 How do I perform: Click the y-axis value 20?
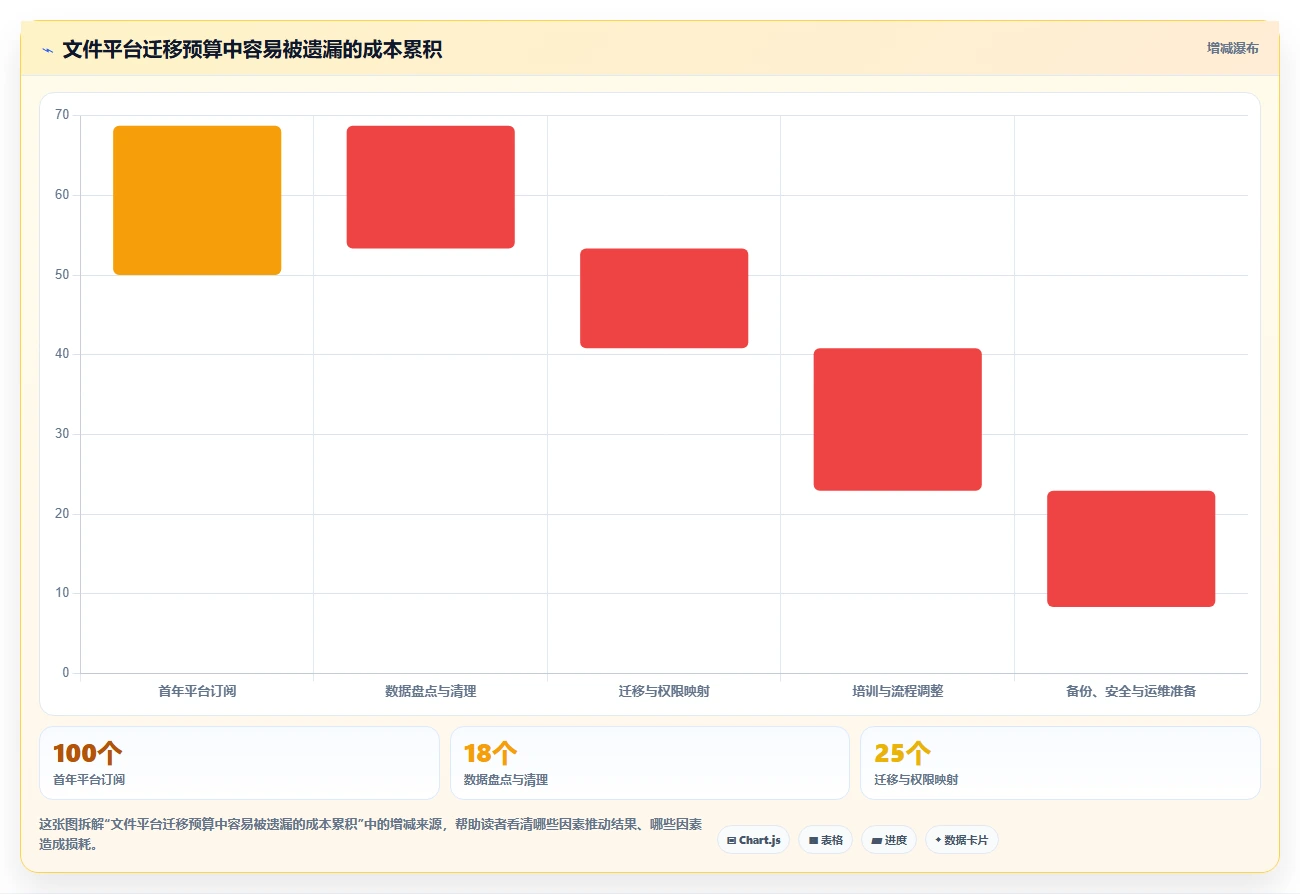pos(62,513)
